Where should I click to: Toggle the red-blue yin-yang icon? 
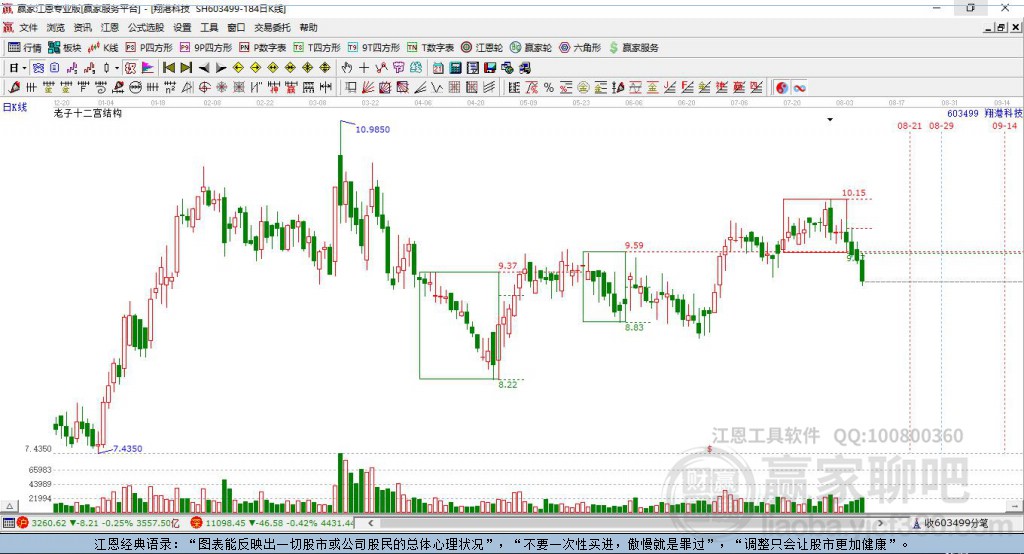pyautogui.click(x=782, y=88)
